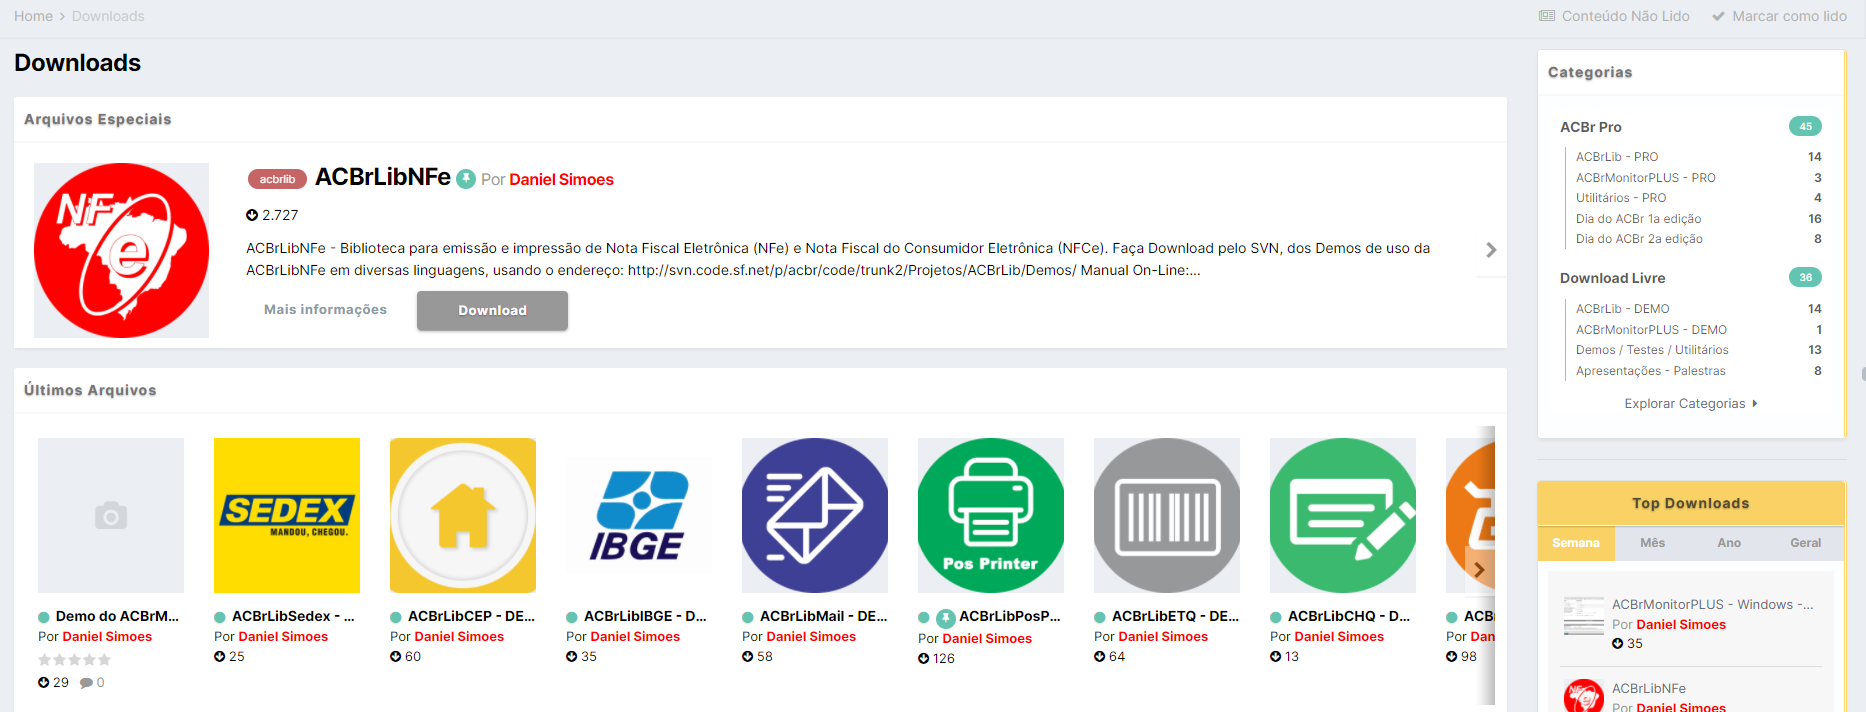Open the ACBrLibNFe small icon in Top Downloads
This screenshot has height=712, width=1866.
(1584, 696)
